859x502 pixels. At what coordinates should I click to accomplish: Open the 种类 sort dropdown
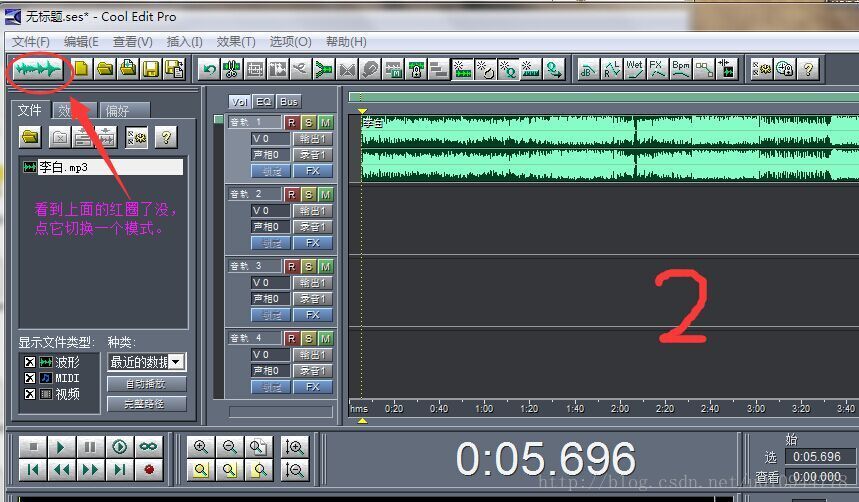tap(176, 362)
